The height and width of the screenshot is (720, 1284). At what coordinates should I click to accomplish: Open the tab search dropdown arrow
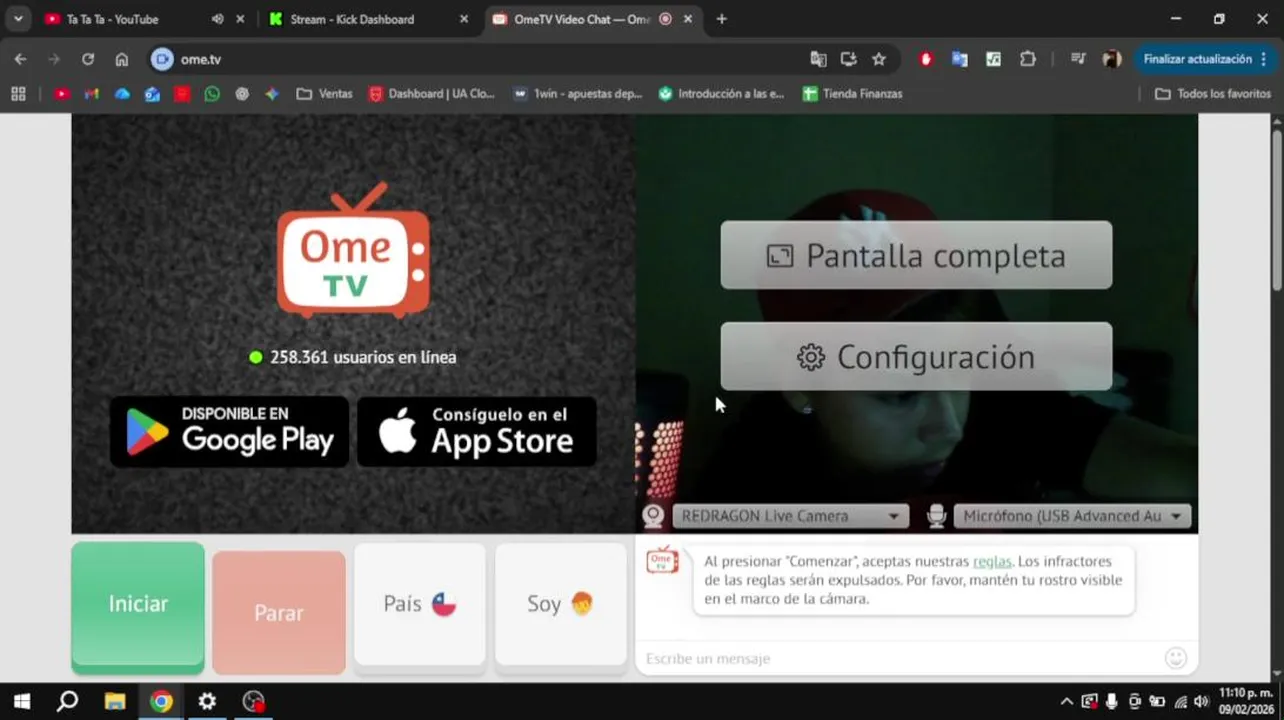[18, 19]
